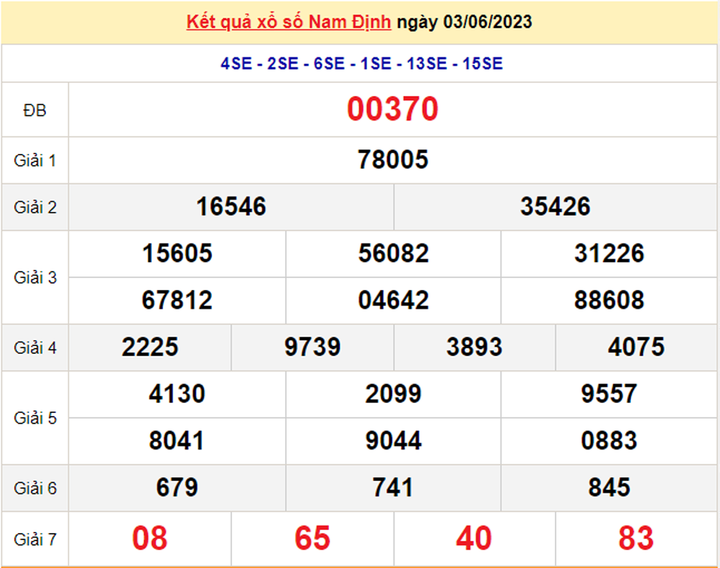Select third prize number 31226
Viewport: 720px width, 568px height.
tap(609, 253)
